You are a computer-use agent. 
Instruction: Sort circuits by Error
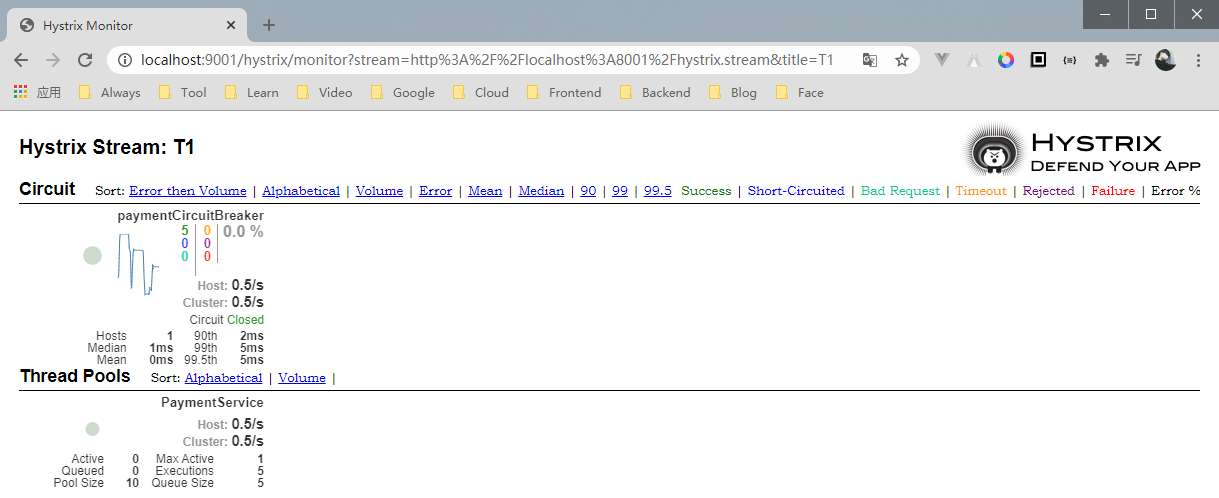(x=436, y=191)
